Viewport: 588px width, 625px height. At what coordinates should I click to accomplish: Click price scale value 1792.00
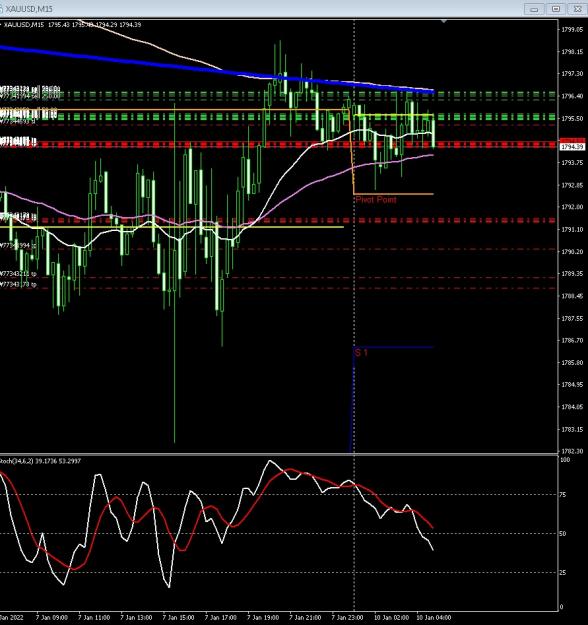coord(572,207)
